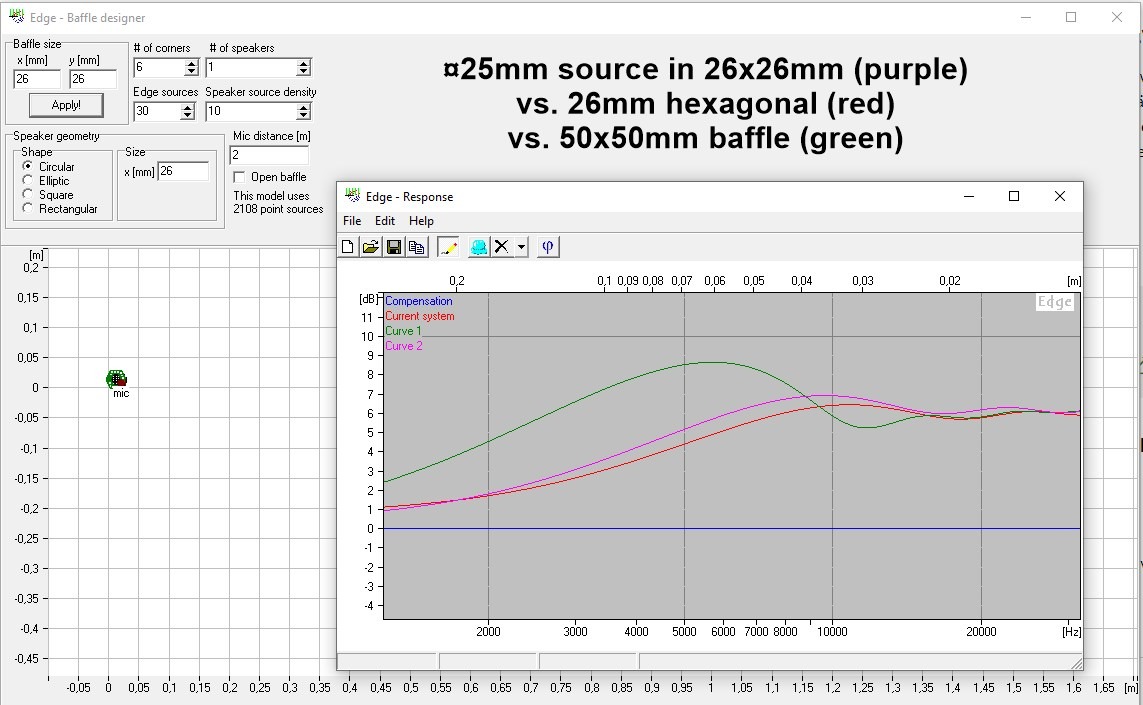Click the speaker Size x [mm] field
The width and height of the screenshot is (1143, 705).
click(x=183, y=171)
